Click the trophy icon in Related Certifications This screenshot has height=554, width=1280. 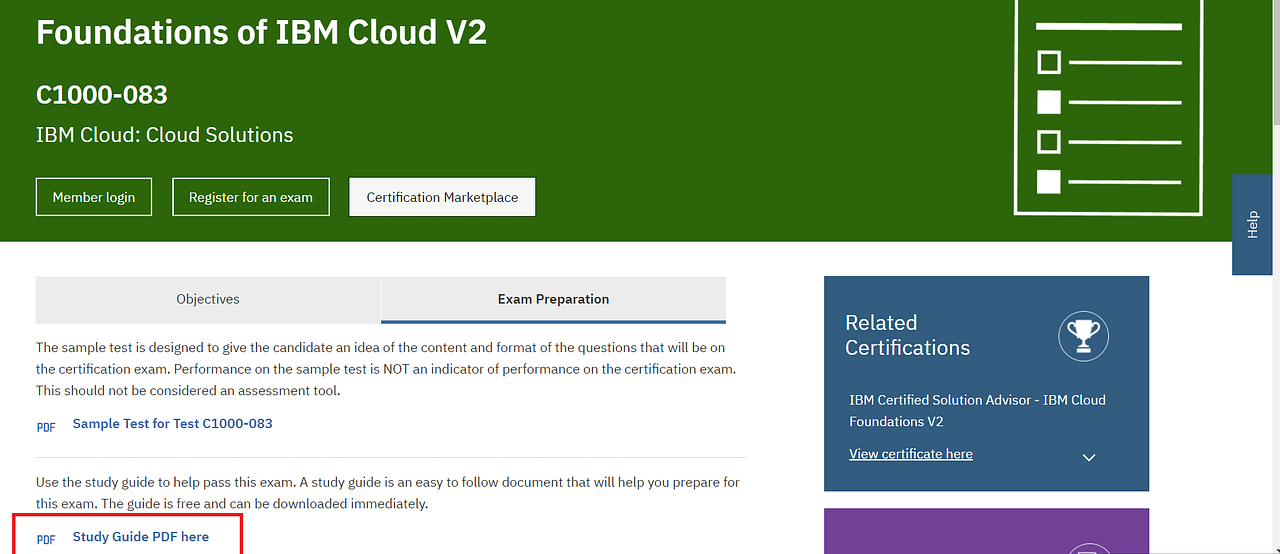coord(1084,335)
